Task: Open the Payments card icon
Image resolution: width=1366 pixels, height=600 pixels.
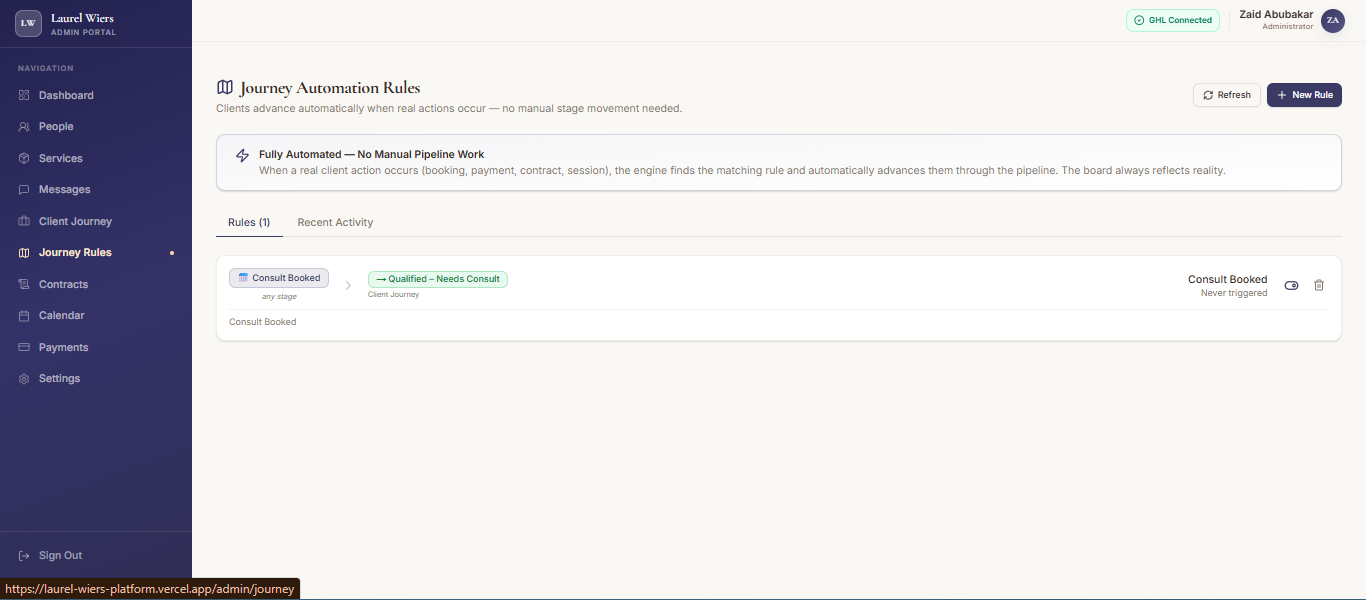Action: (24, 347)
